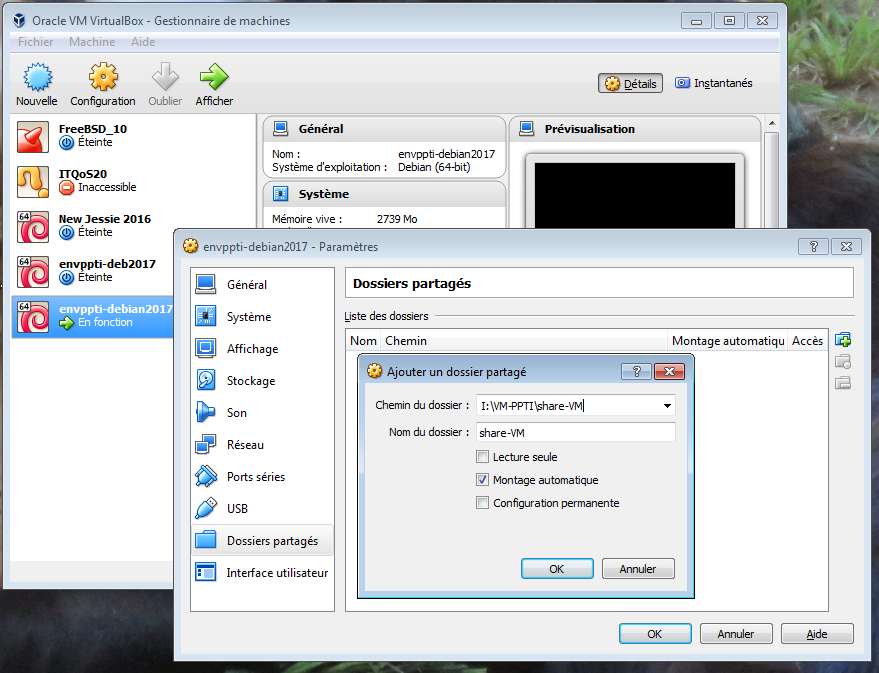The height and width of the screenshot is (673, 879).
Task: Enable the Lecture seule checkbox
Action: click(483, 457)
